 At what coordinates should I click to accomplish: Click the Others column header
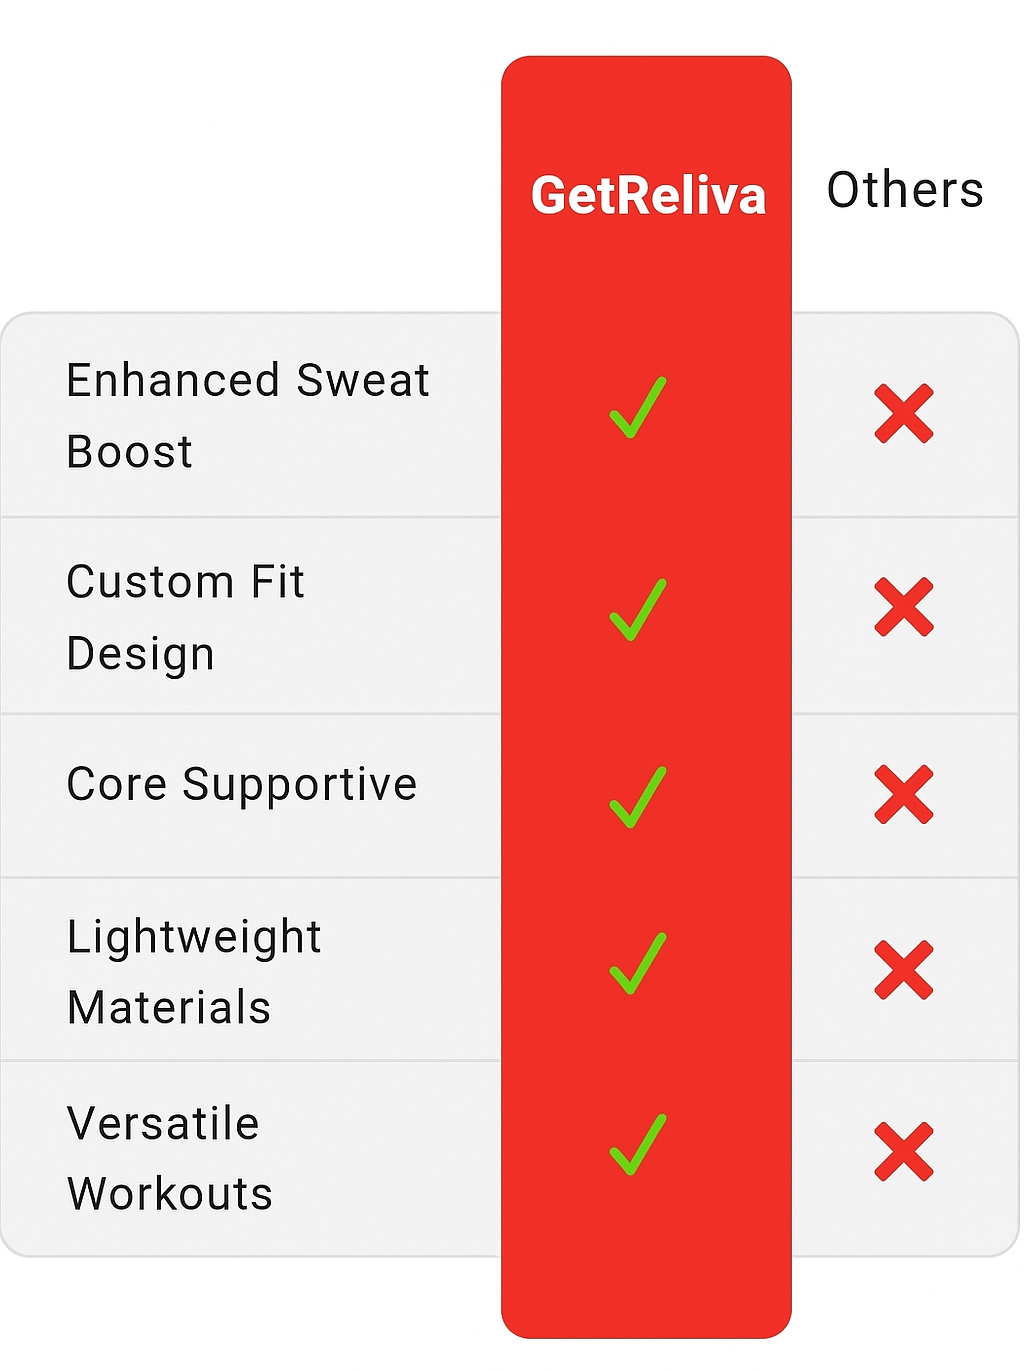[905, 190]
